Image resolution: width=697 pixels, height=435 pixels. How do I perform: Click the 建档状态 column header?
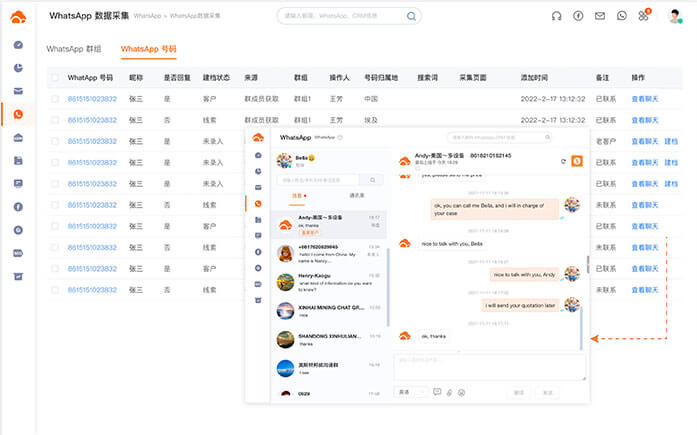(216, 78)
